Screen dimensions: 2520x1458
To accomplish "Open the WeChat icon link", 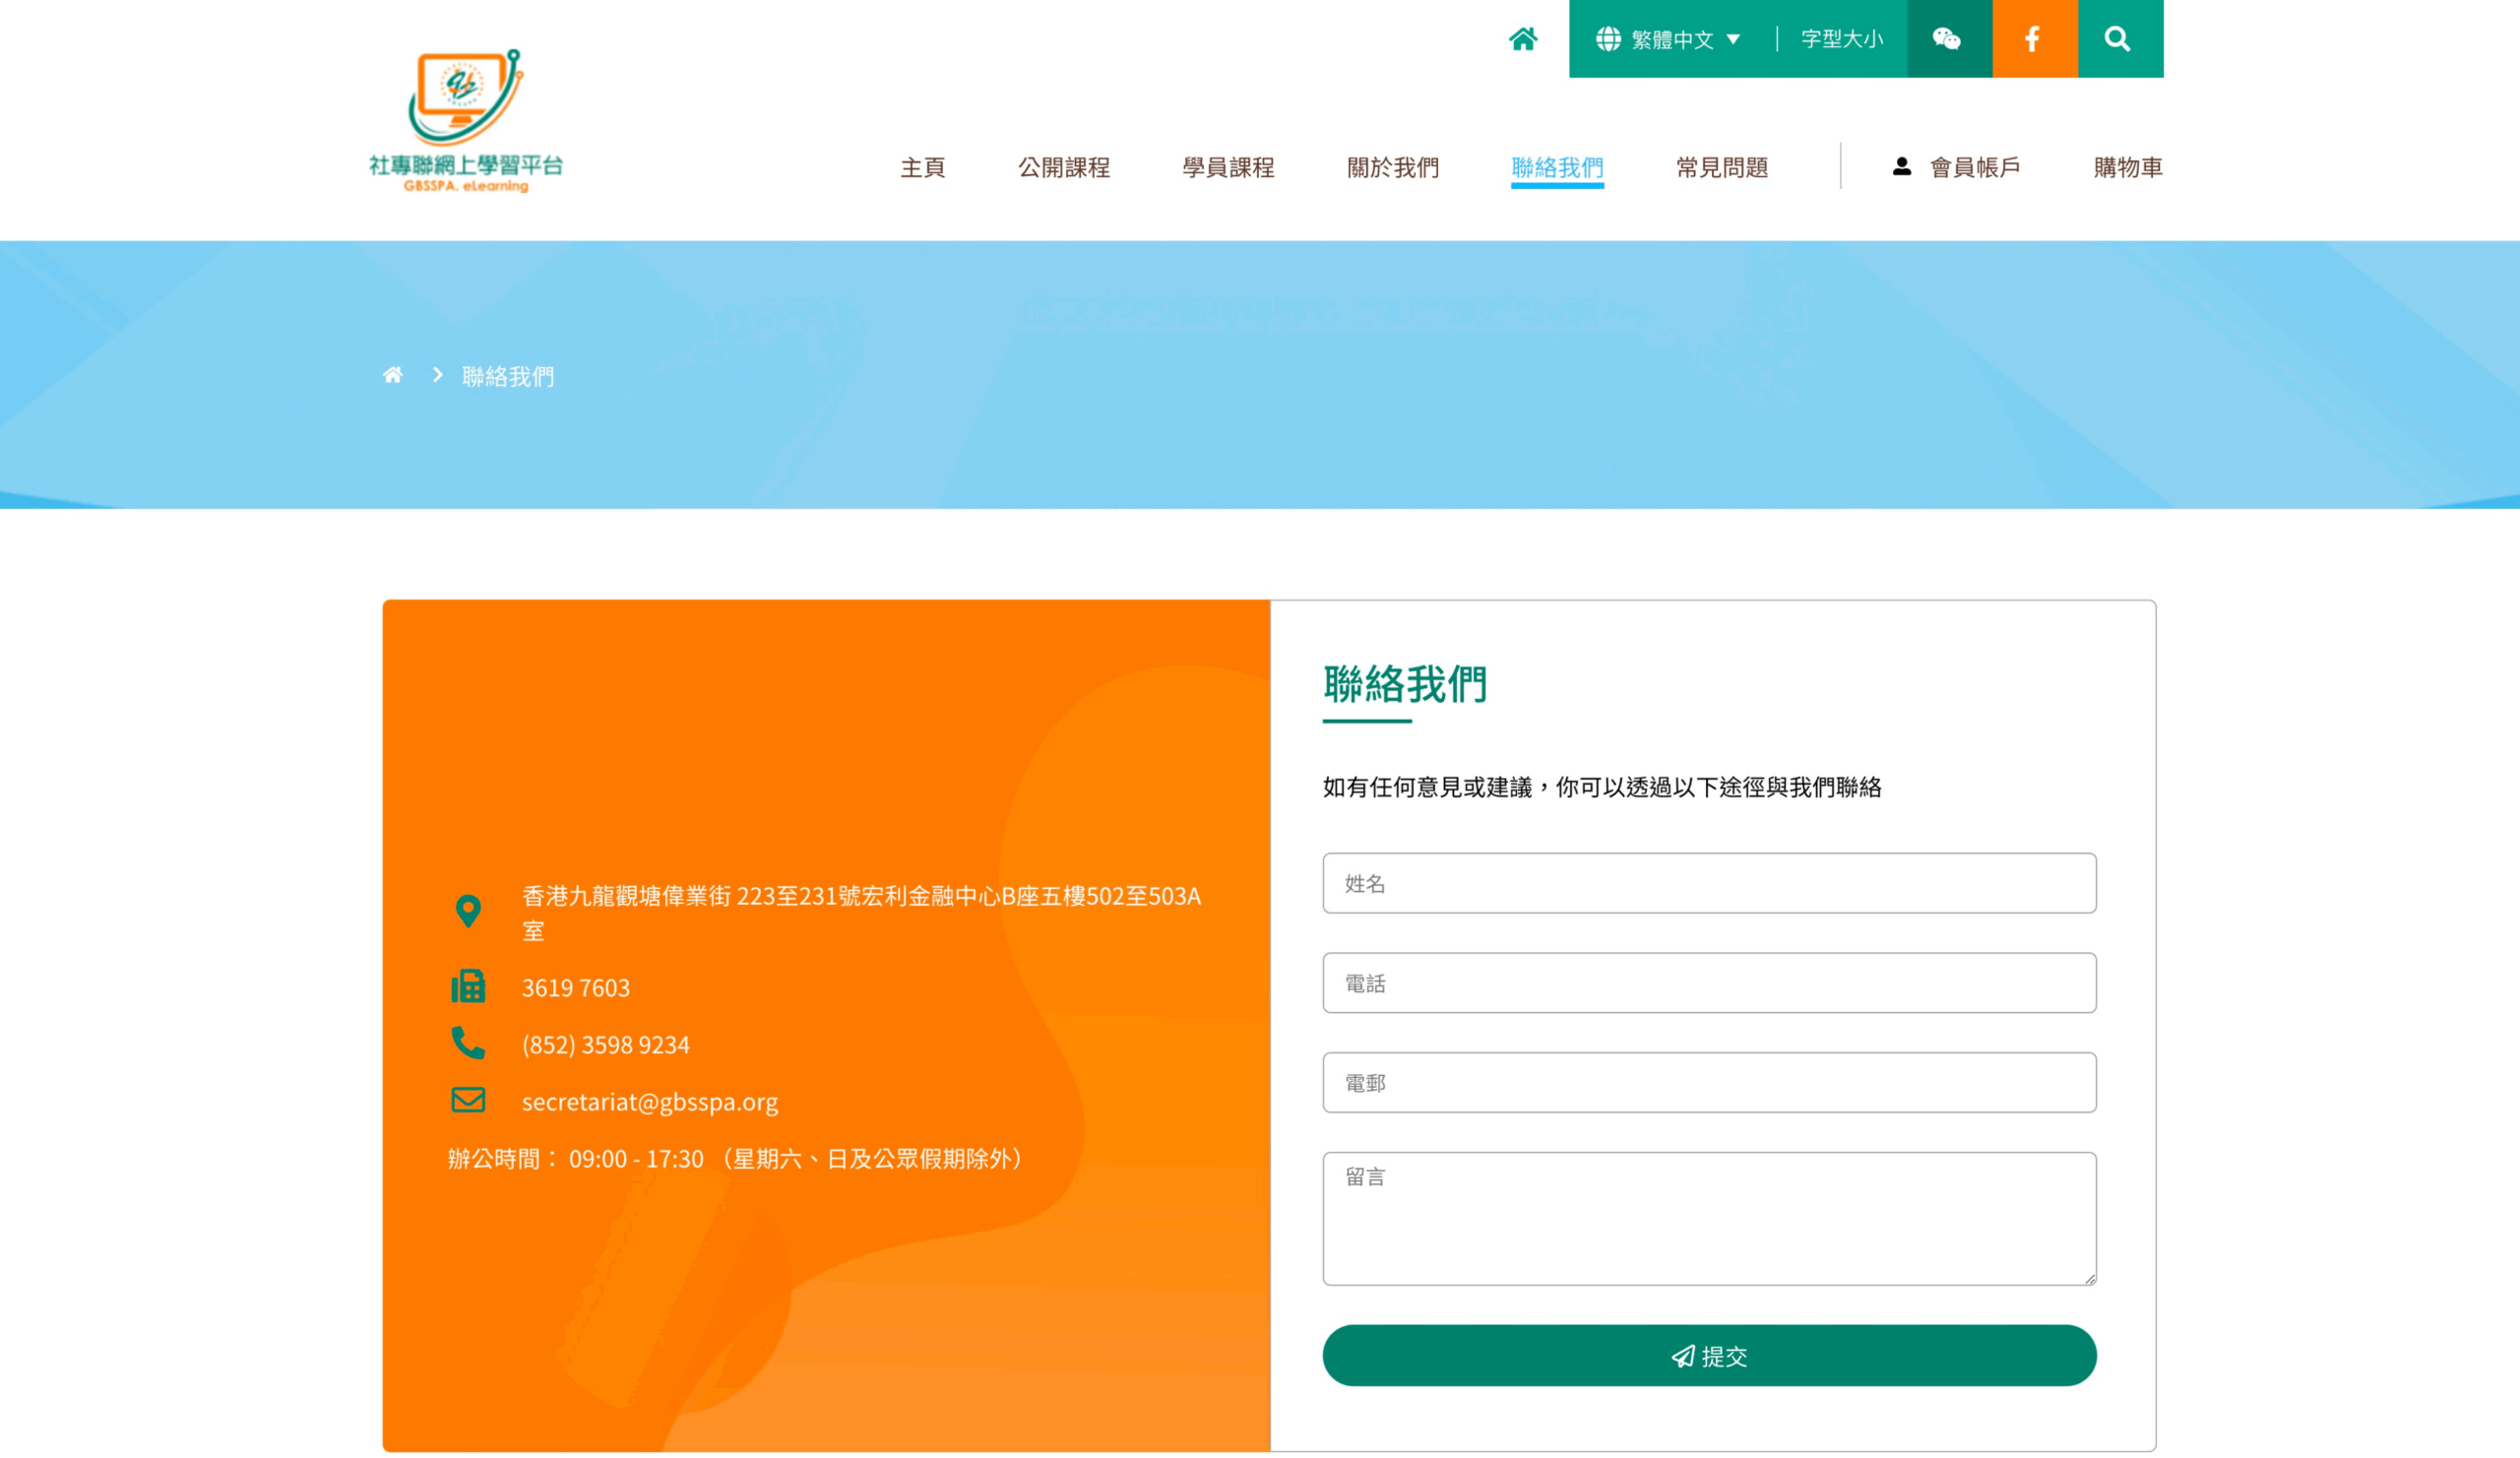I will click(x=1948, y=39).
